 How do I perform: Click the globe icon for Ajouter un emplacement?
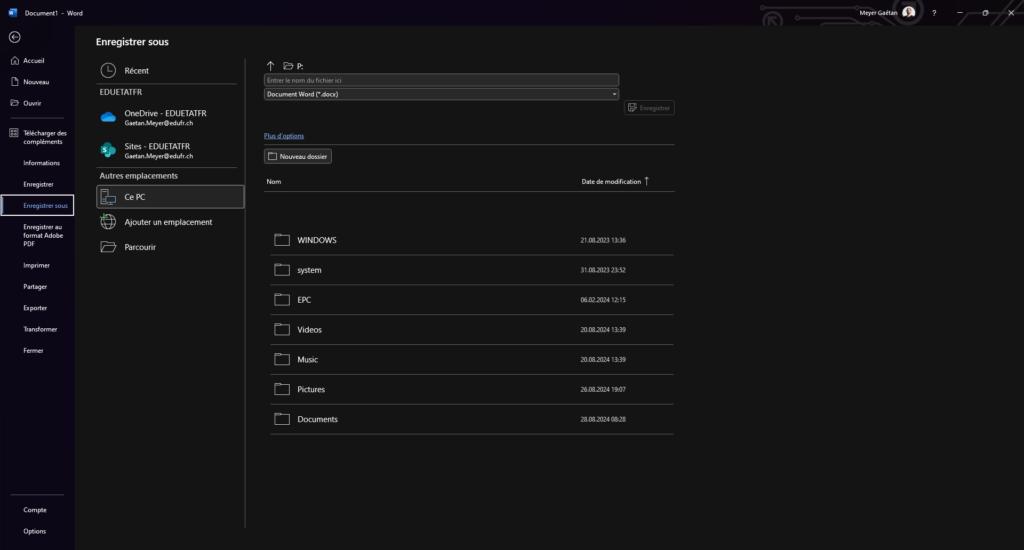pos(108,221)
